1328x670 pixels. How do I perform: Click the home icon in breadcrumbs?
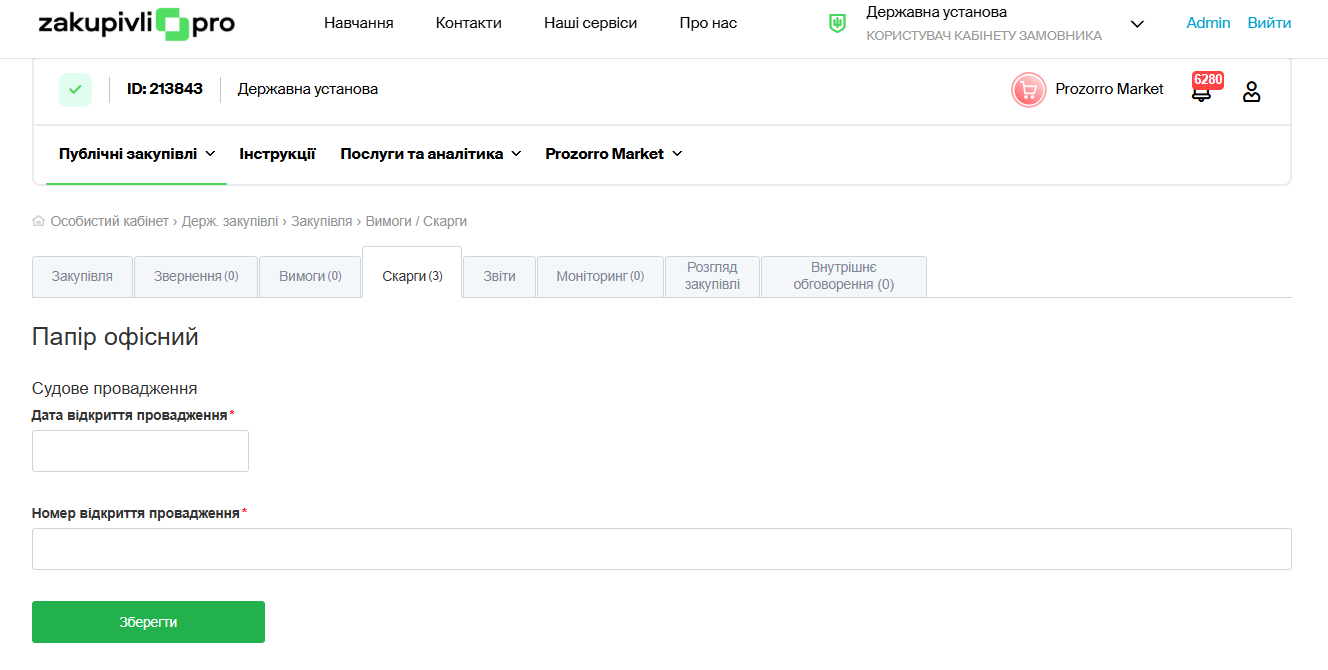click(x=39, y=221)
